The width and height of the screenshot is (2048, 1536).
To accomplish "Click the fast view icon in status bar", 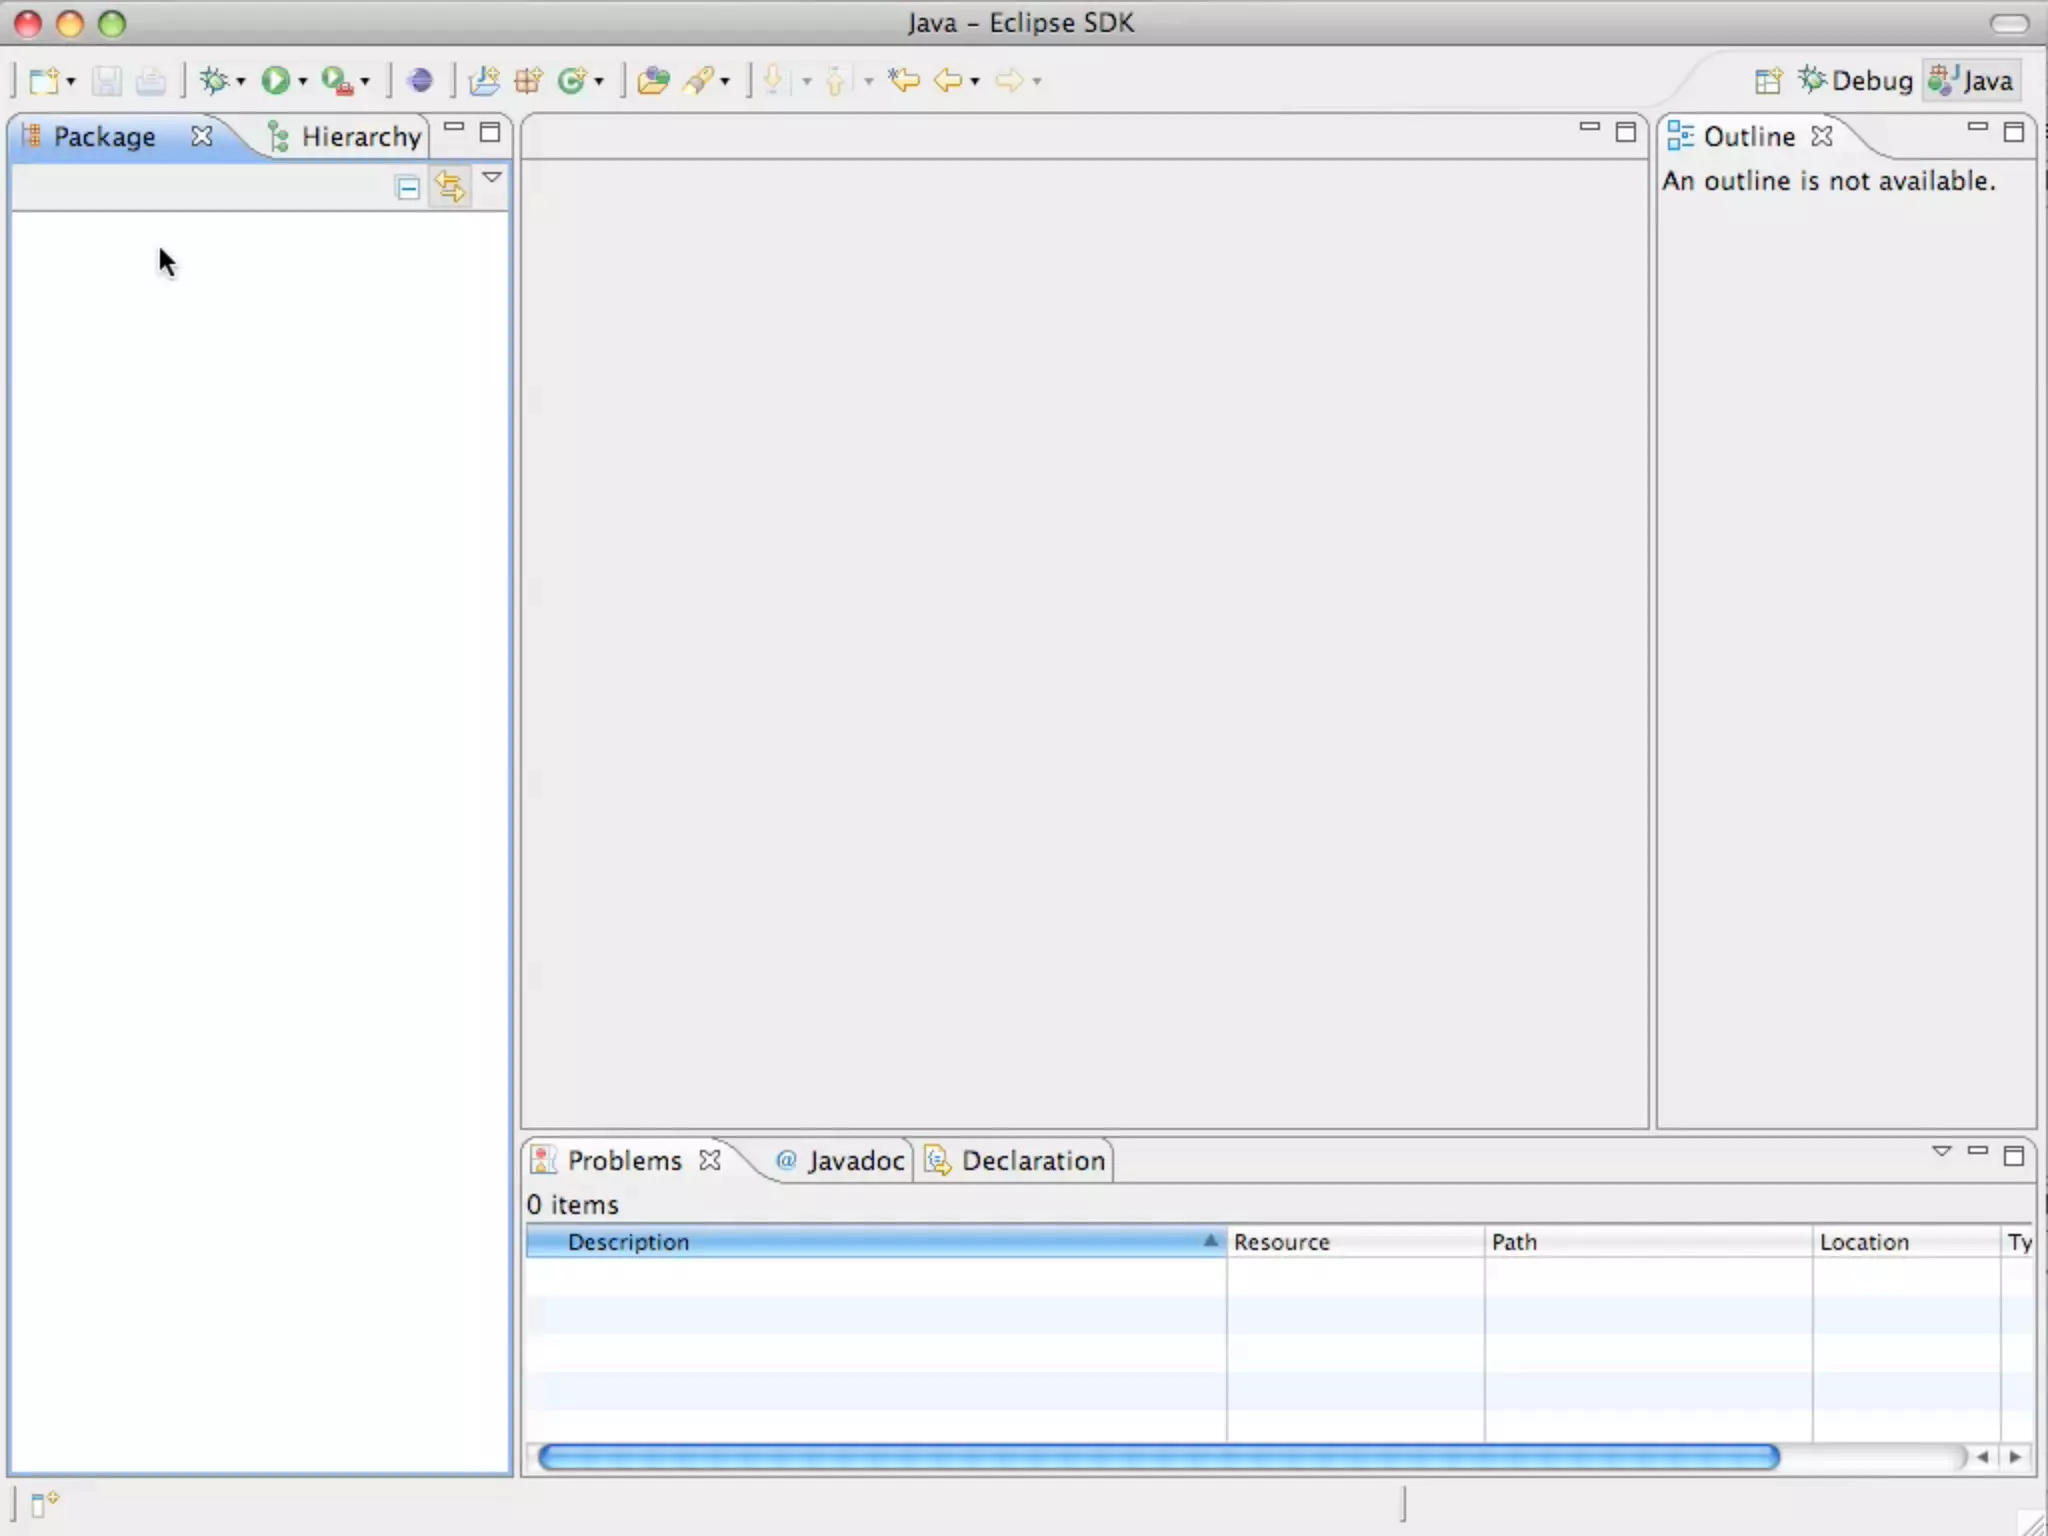I will pyautogui.click(x=43, y=1503).
